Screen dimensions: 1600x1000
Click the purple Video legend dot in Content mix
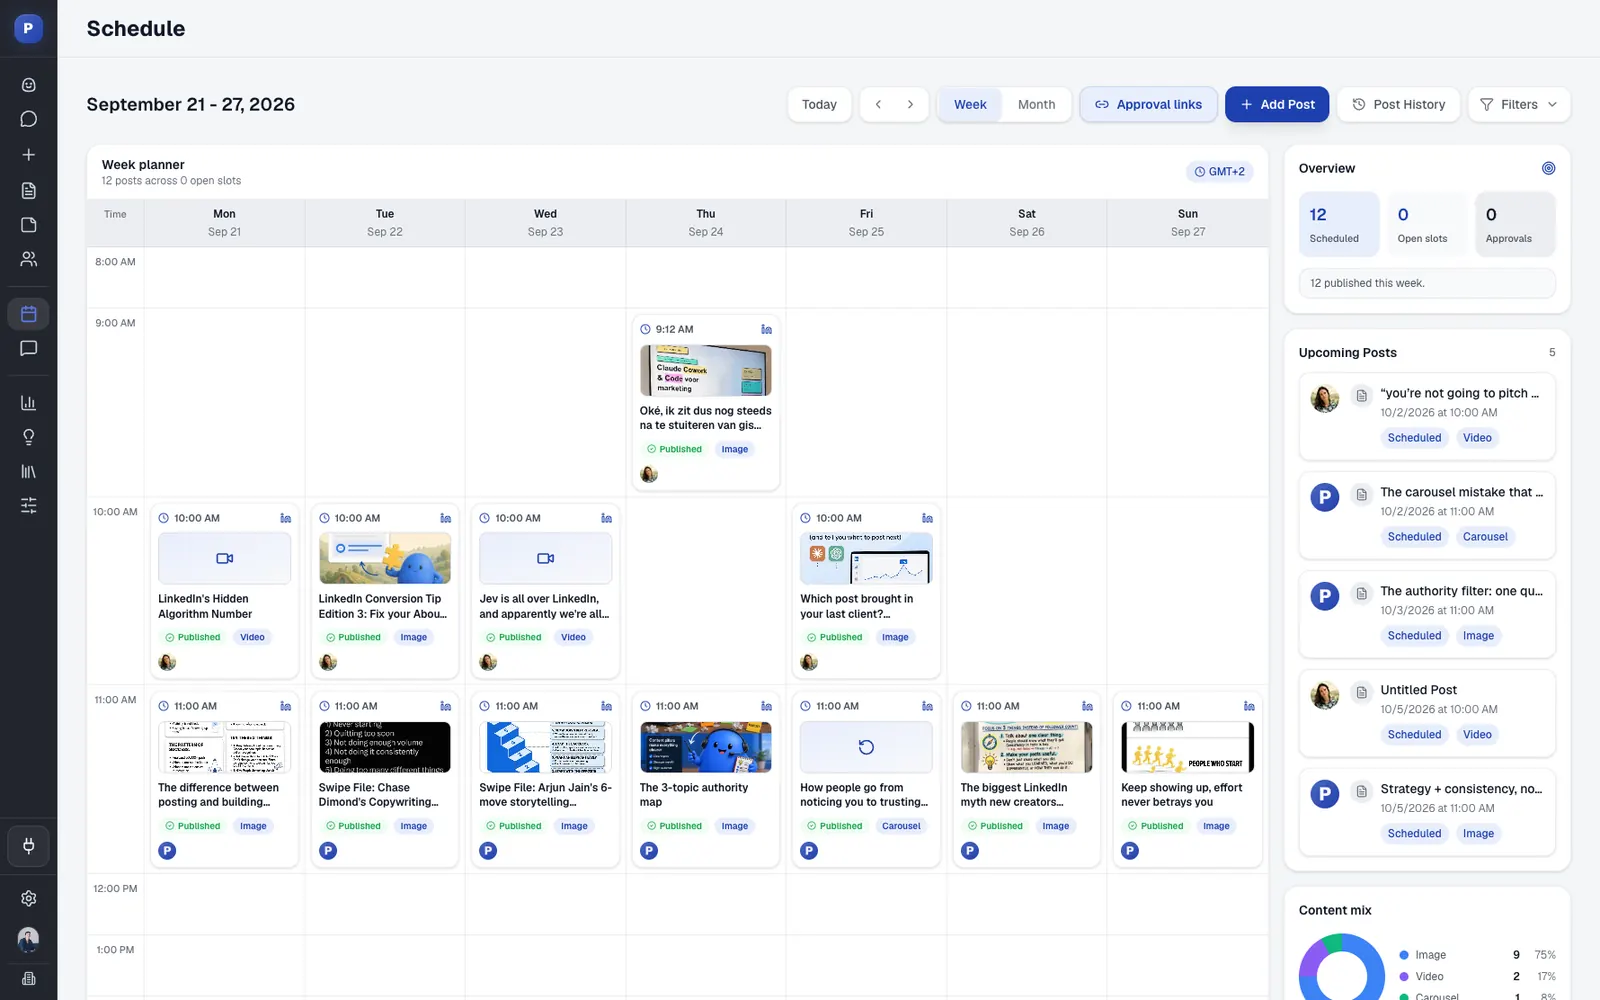coord(1404,977)
